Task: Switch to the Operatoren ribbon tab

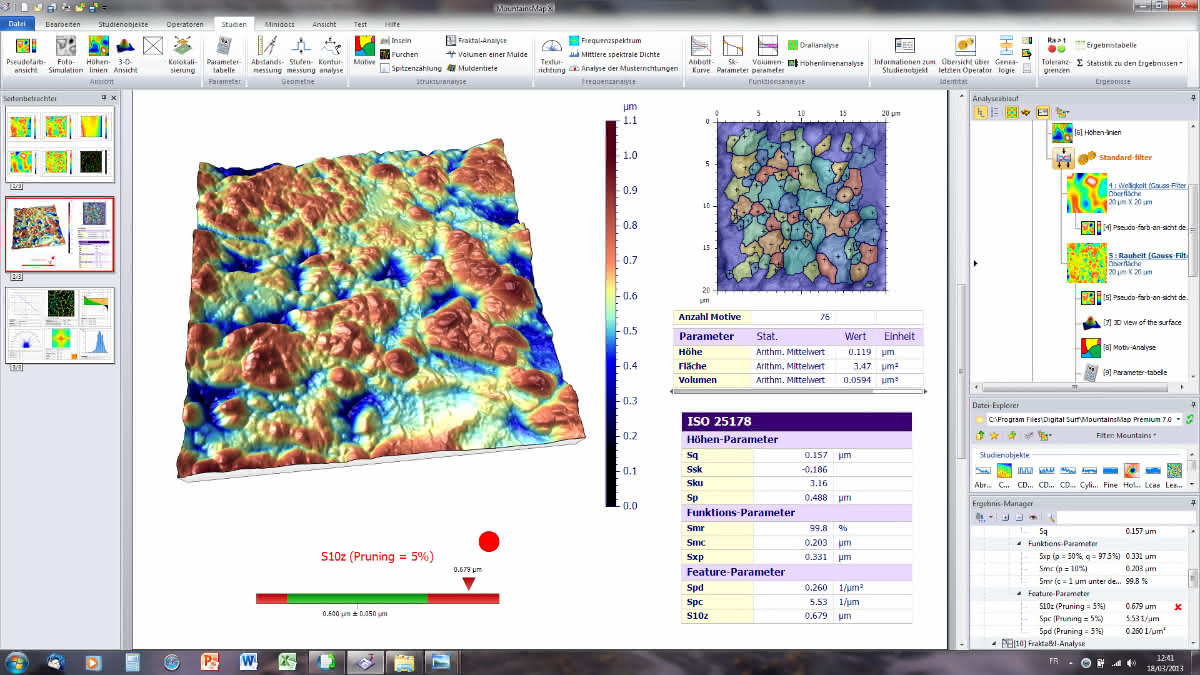Action: pos(185,23)
